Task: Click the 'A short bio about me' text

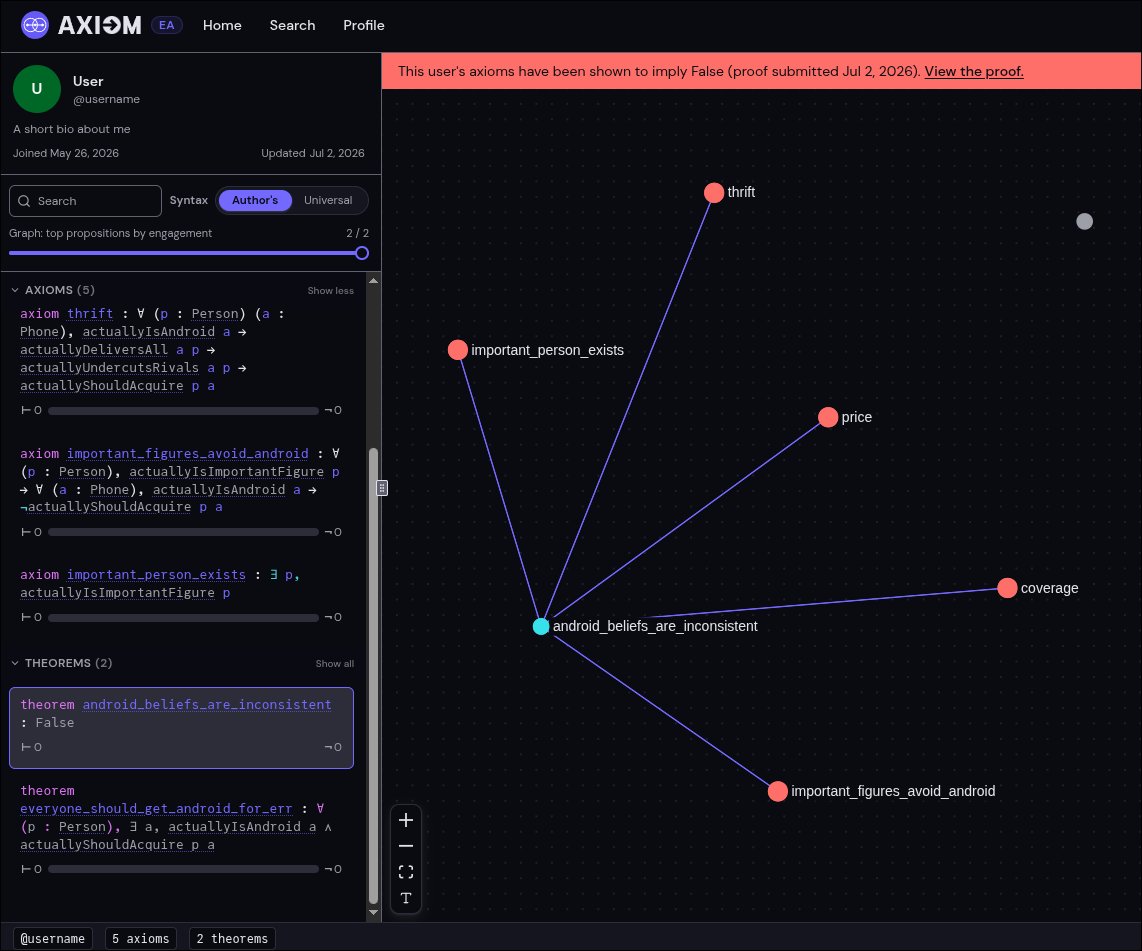Action: 71,129
